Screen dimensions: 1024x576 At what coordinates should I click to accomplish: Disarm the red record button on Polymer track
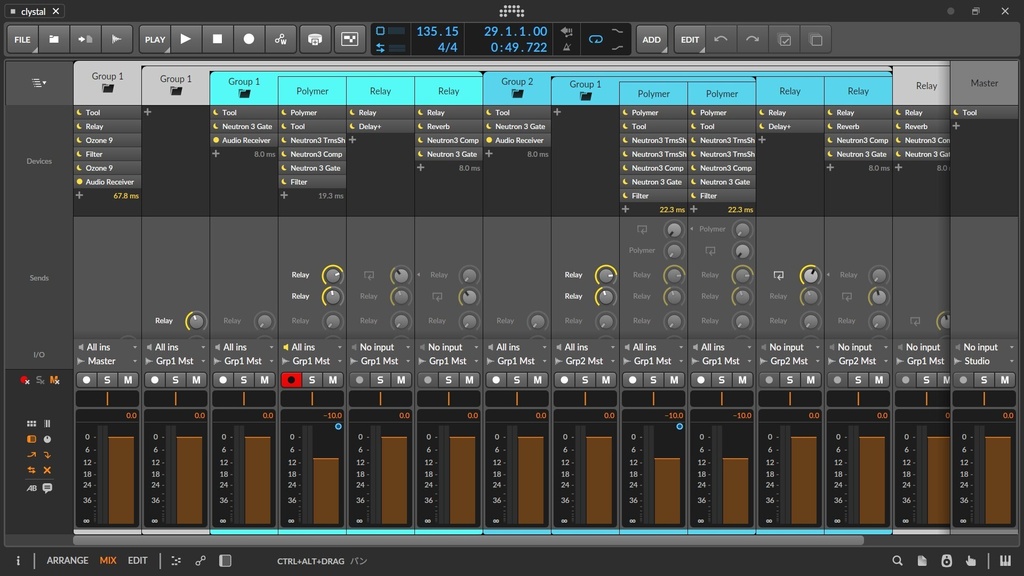click(x=291, y=379)
